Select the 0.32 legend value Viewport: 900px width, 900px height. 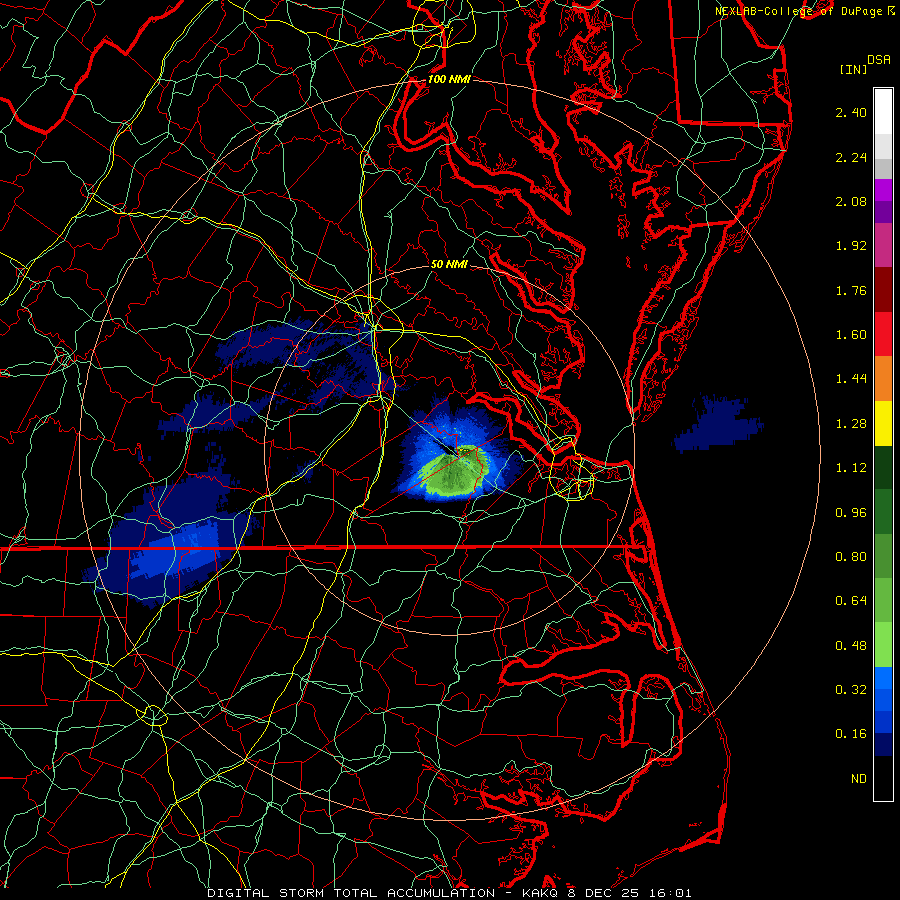(x=851, y=690)
